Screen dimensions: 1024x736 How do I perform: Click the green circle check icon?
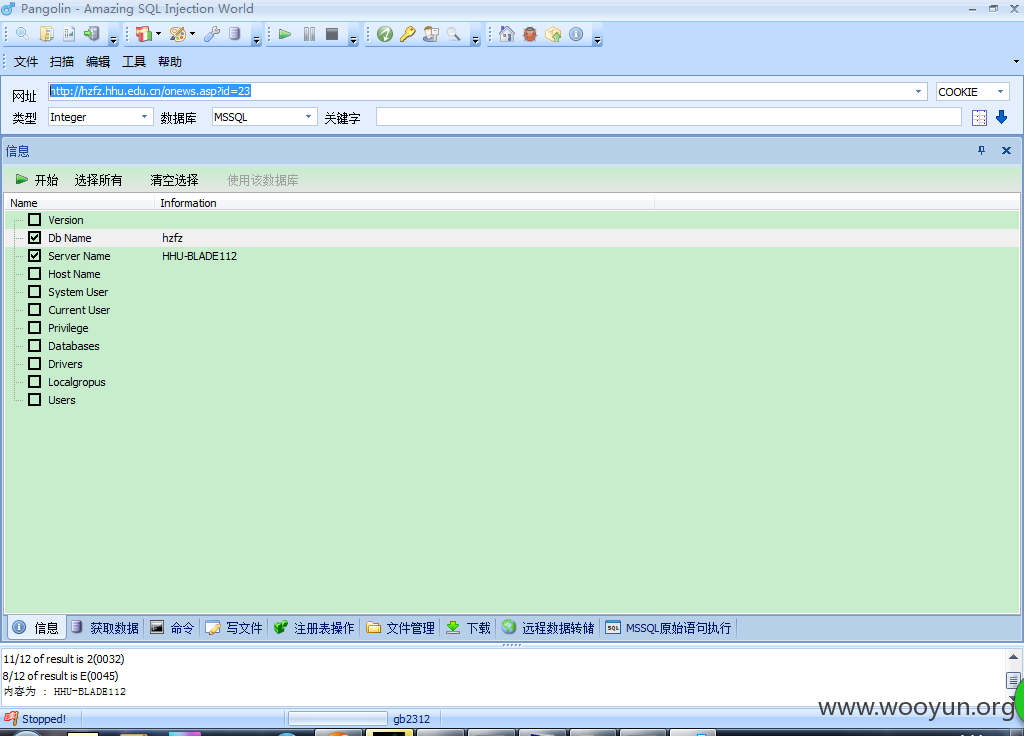click(x=385, y=34)
